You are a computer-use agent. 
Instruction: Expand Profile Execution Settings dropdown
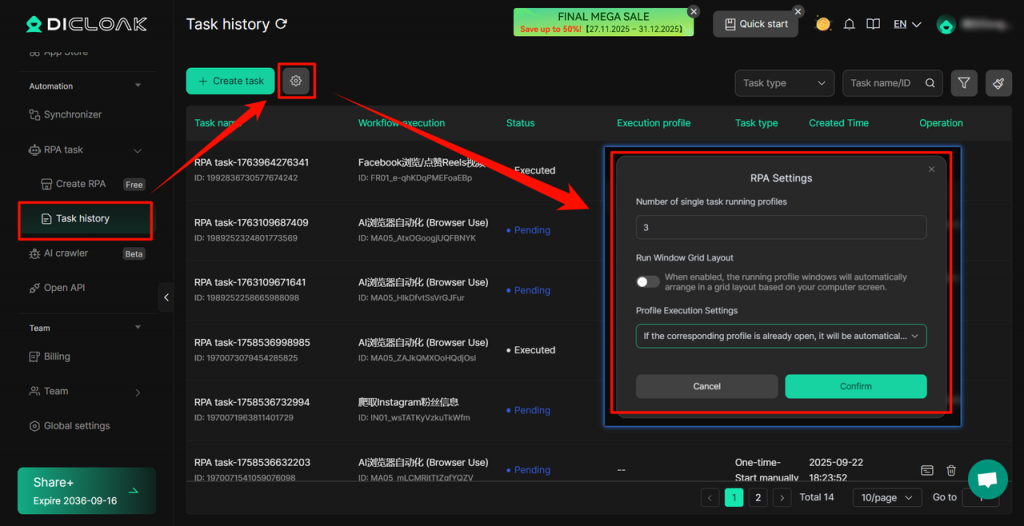780,336
